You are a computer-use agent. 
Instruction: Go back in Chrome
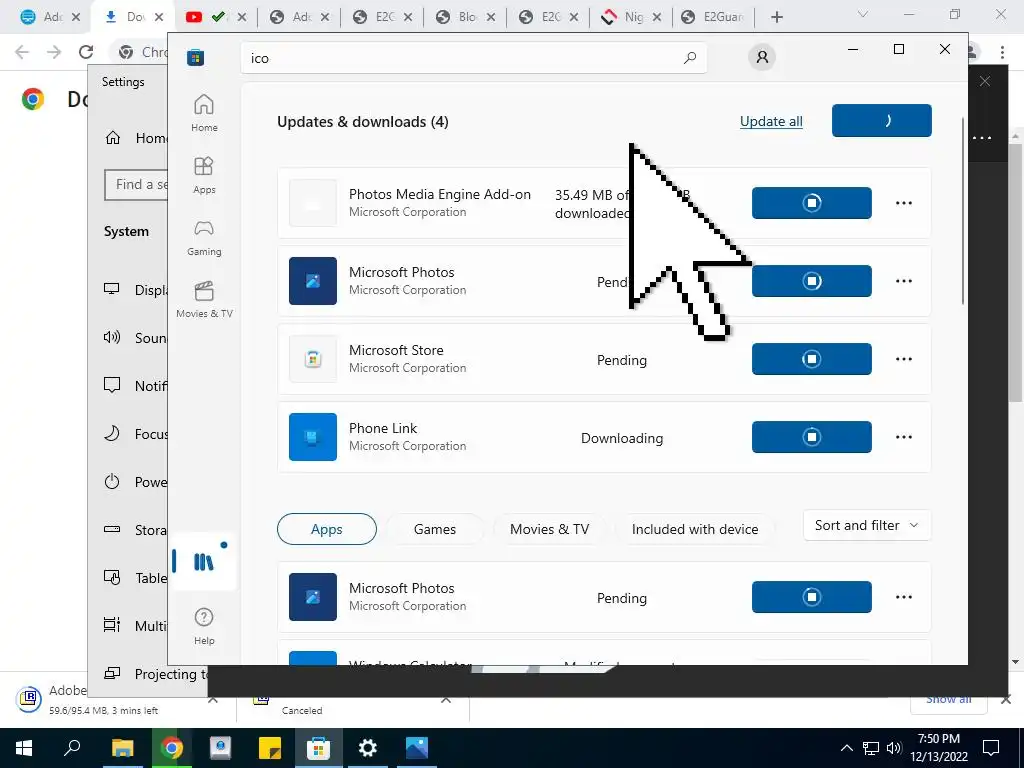point(22,52)
